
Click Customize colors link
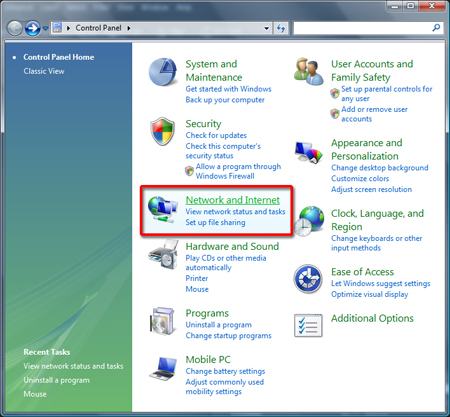(x=360, y=179)
